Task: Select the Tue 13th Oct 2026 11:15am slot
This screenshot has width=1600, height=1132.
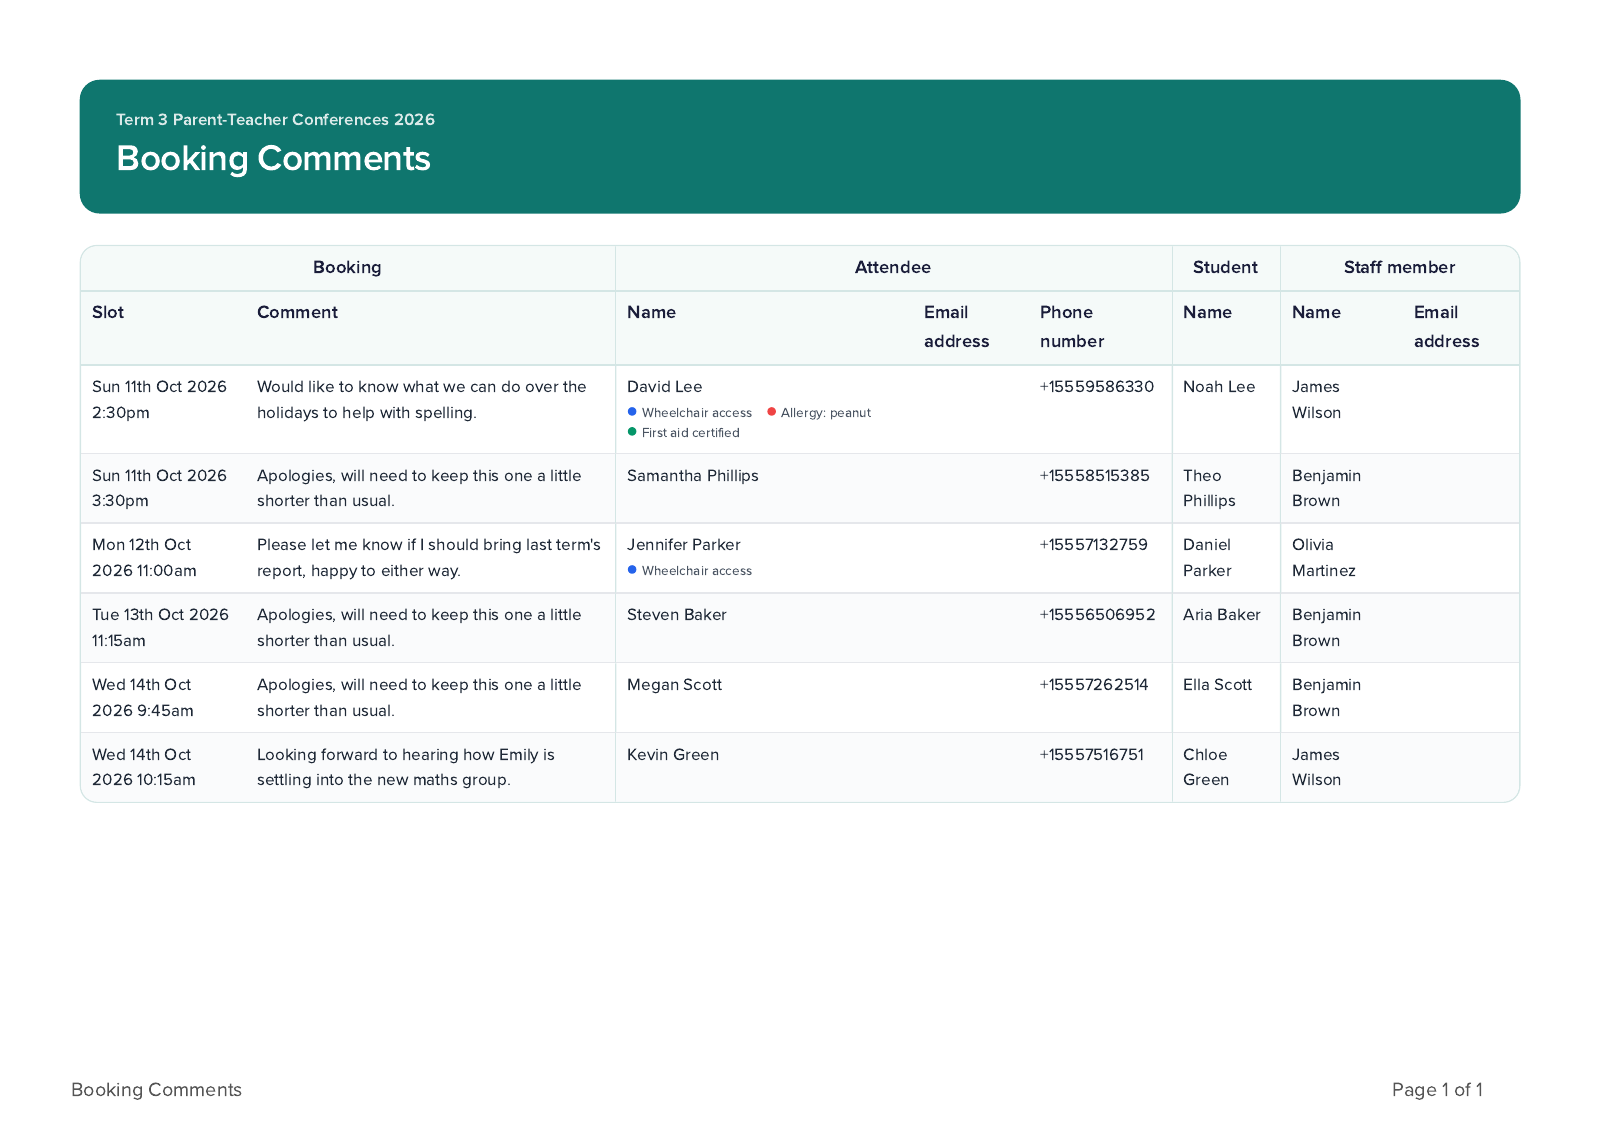Action: point(160,628)
